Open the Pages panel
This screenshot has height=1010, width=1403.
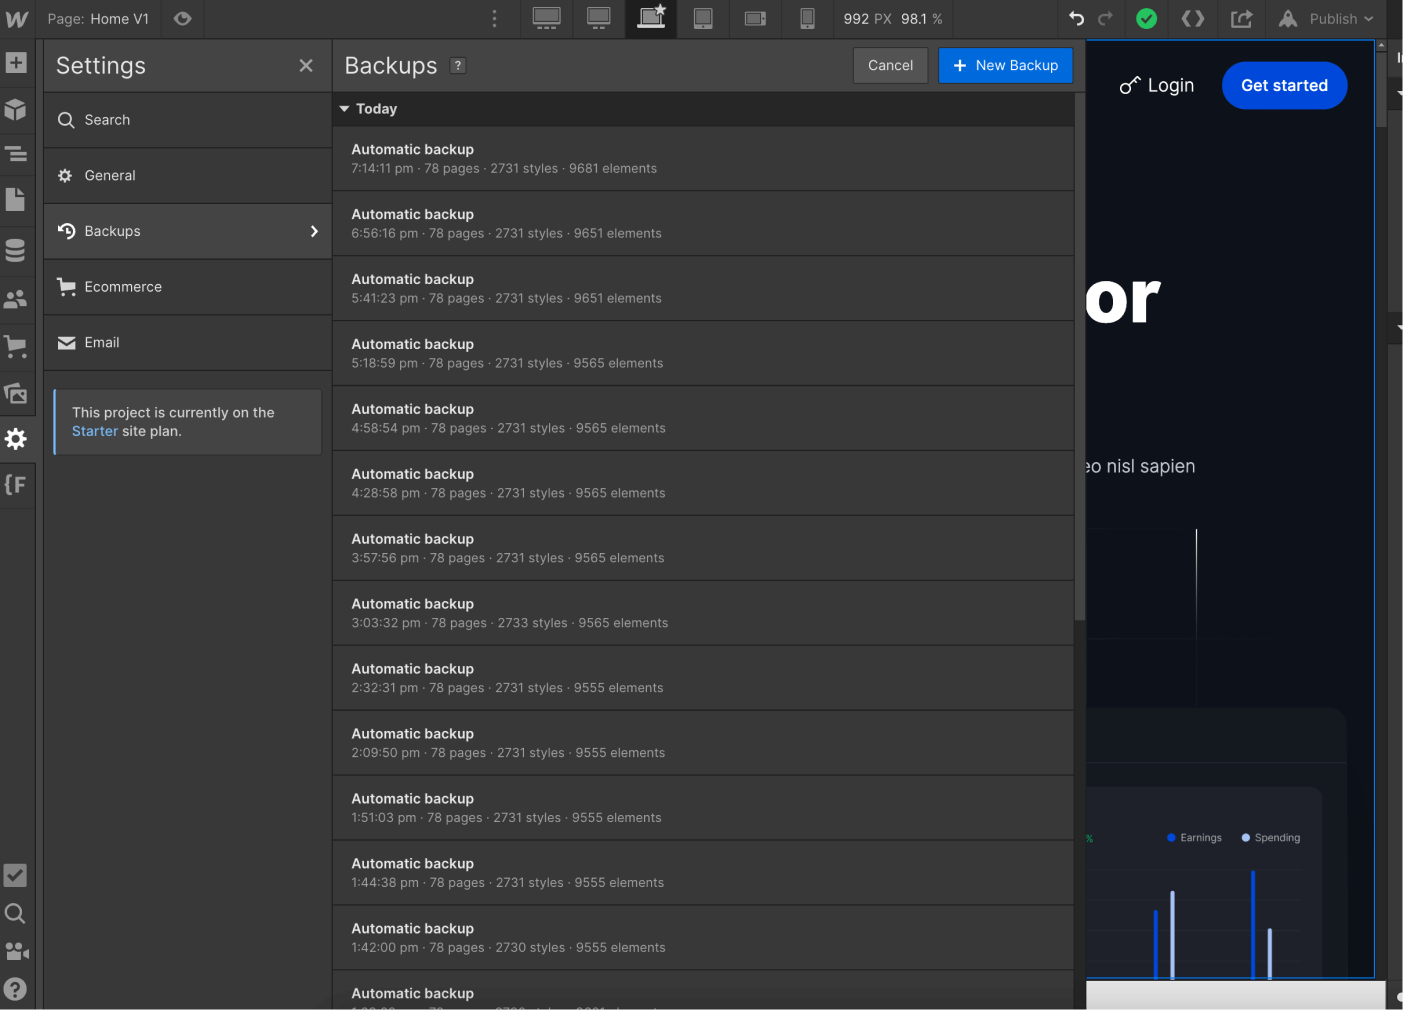point(16,199)
